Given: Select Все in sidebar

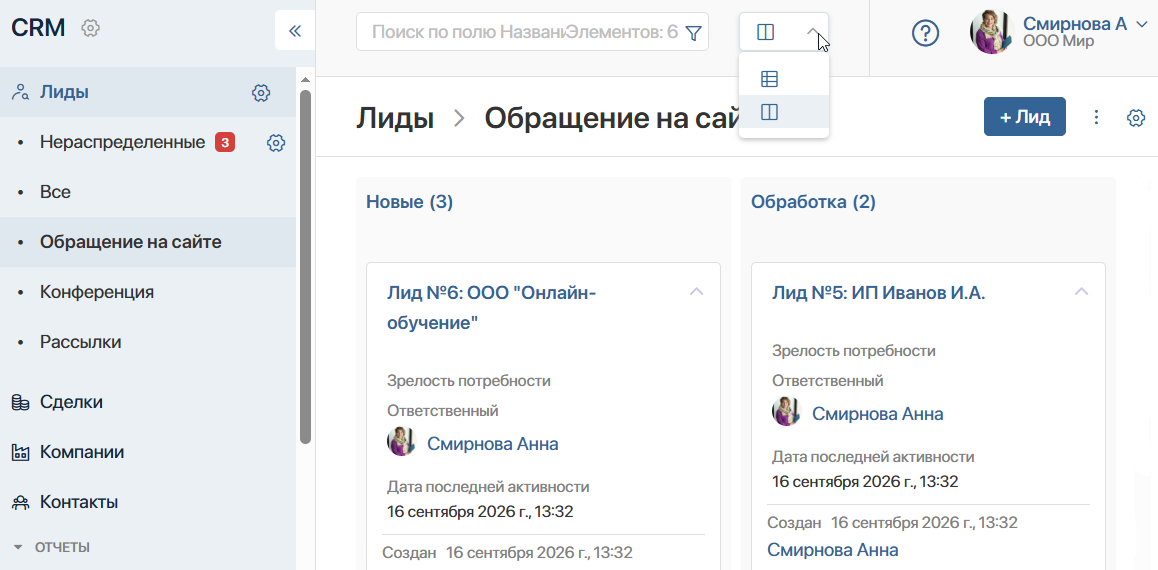Looking at the screenshot, I should pyautogui.click(x=55, y=192).
